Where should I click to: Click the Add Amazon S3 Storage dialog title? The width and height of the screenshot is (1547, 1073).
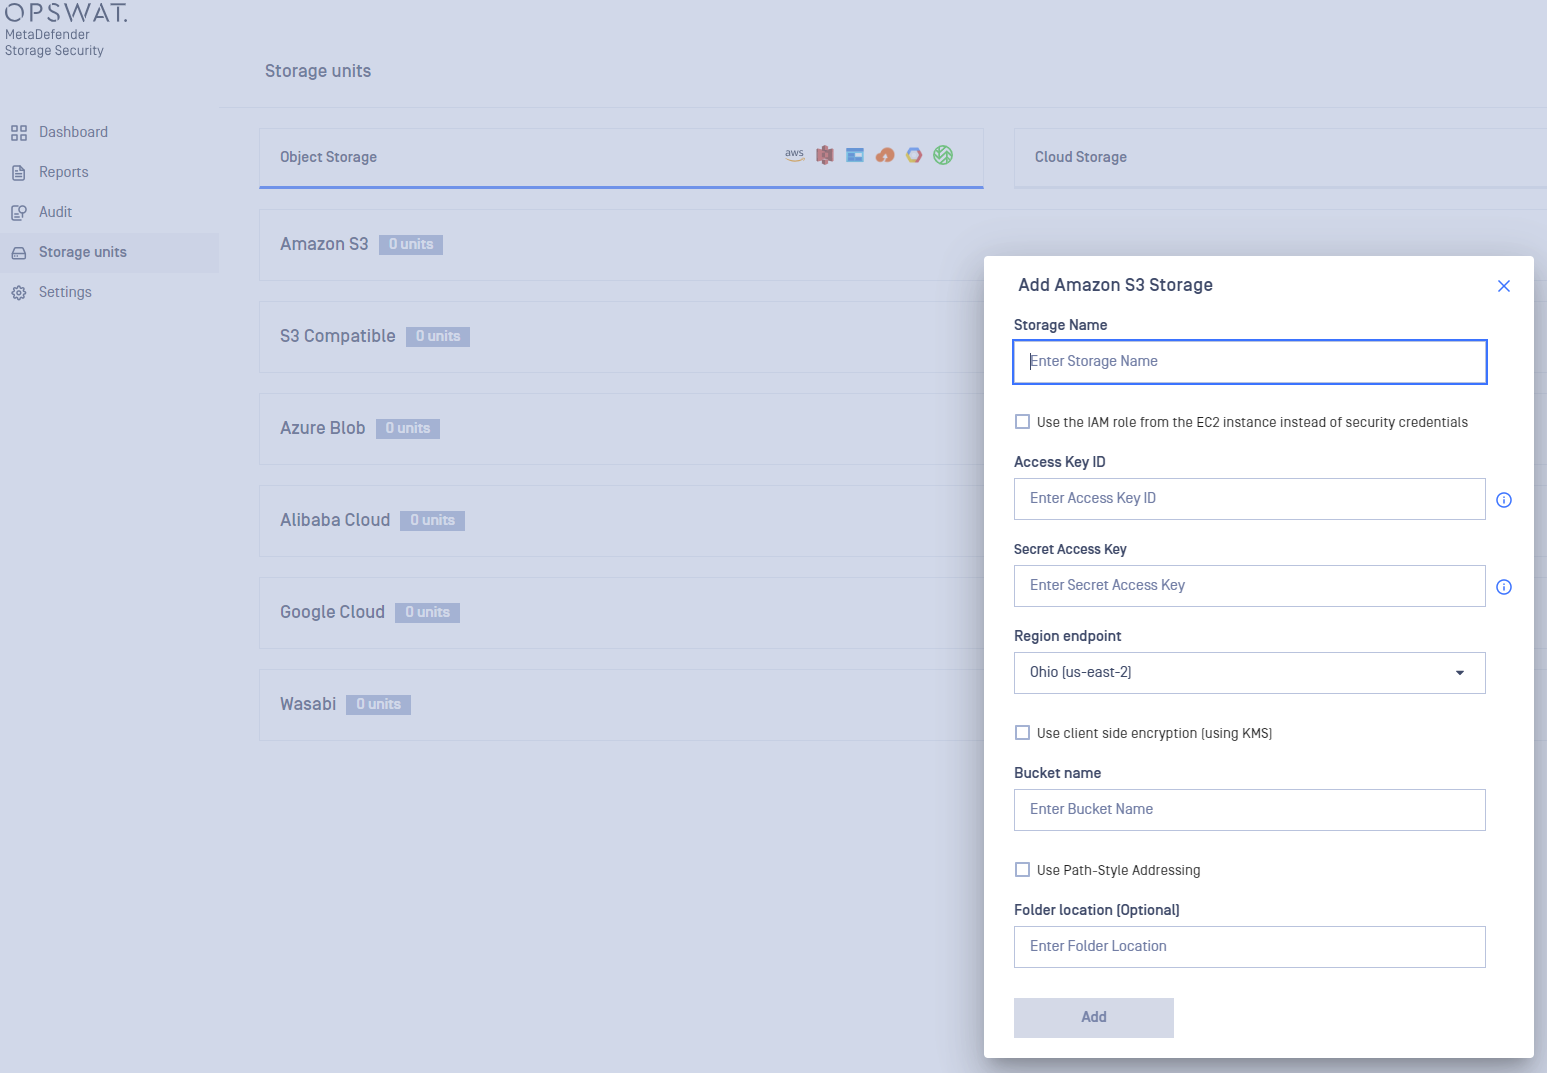tap(1115, 285)
